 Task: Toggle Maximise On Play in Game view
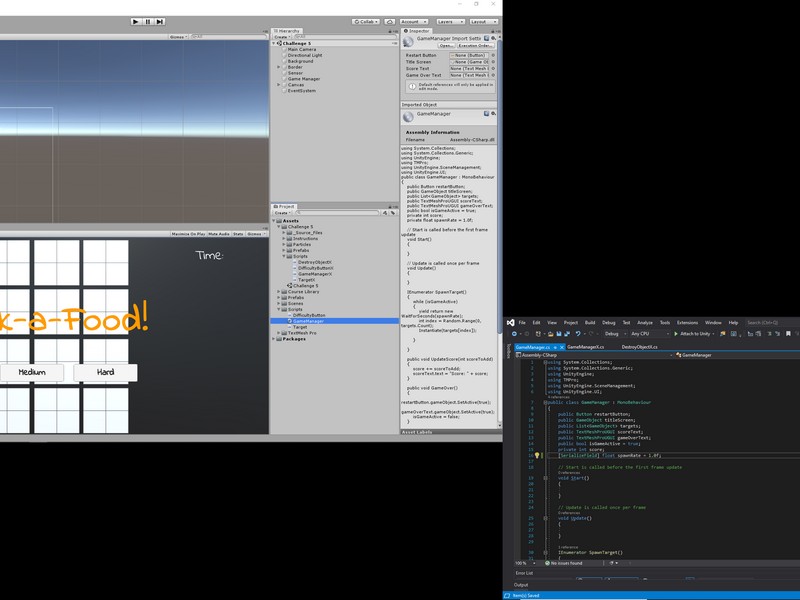pyautogui.click(x=188, y=232)
